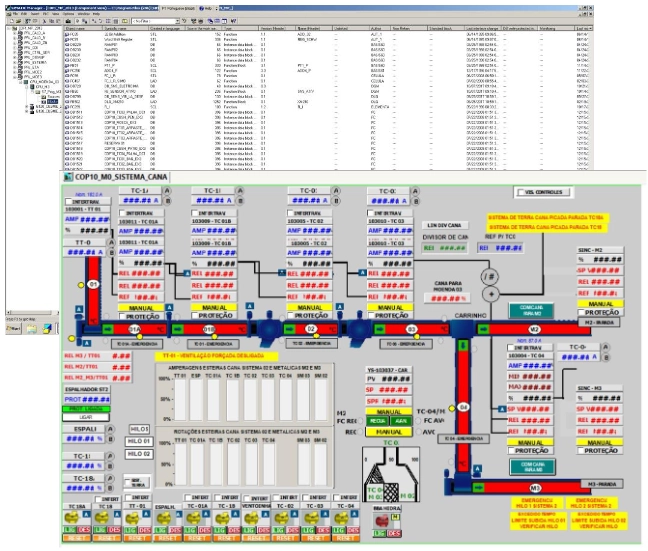
Task: Toggle INTERTRAV checkbox above 103001 - TT 01
Action: [x=69, y=202]
